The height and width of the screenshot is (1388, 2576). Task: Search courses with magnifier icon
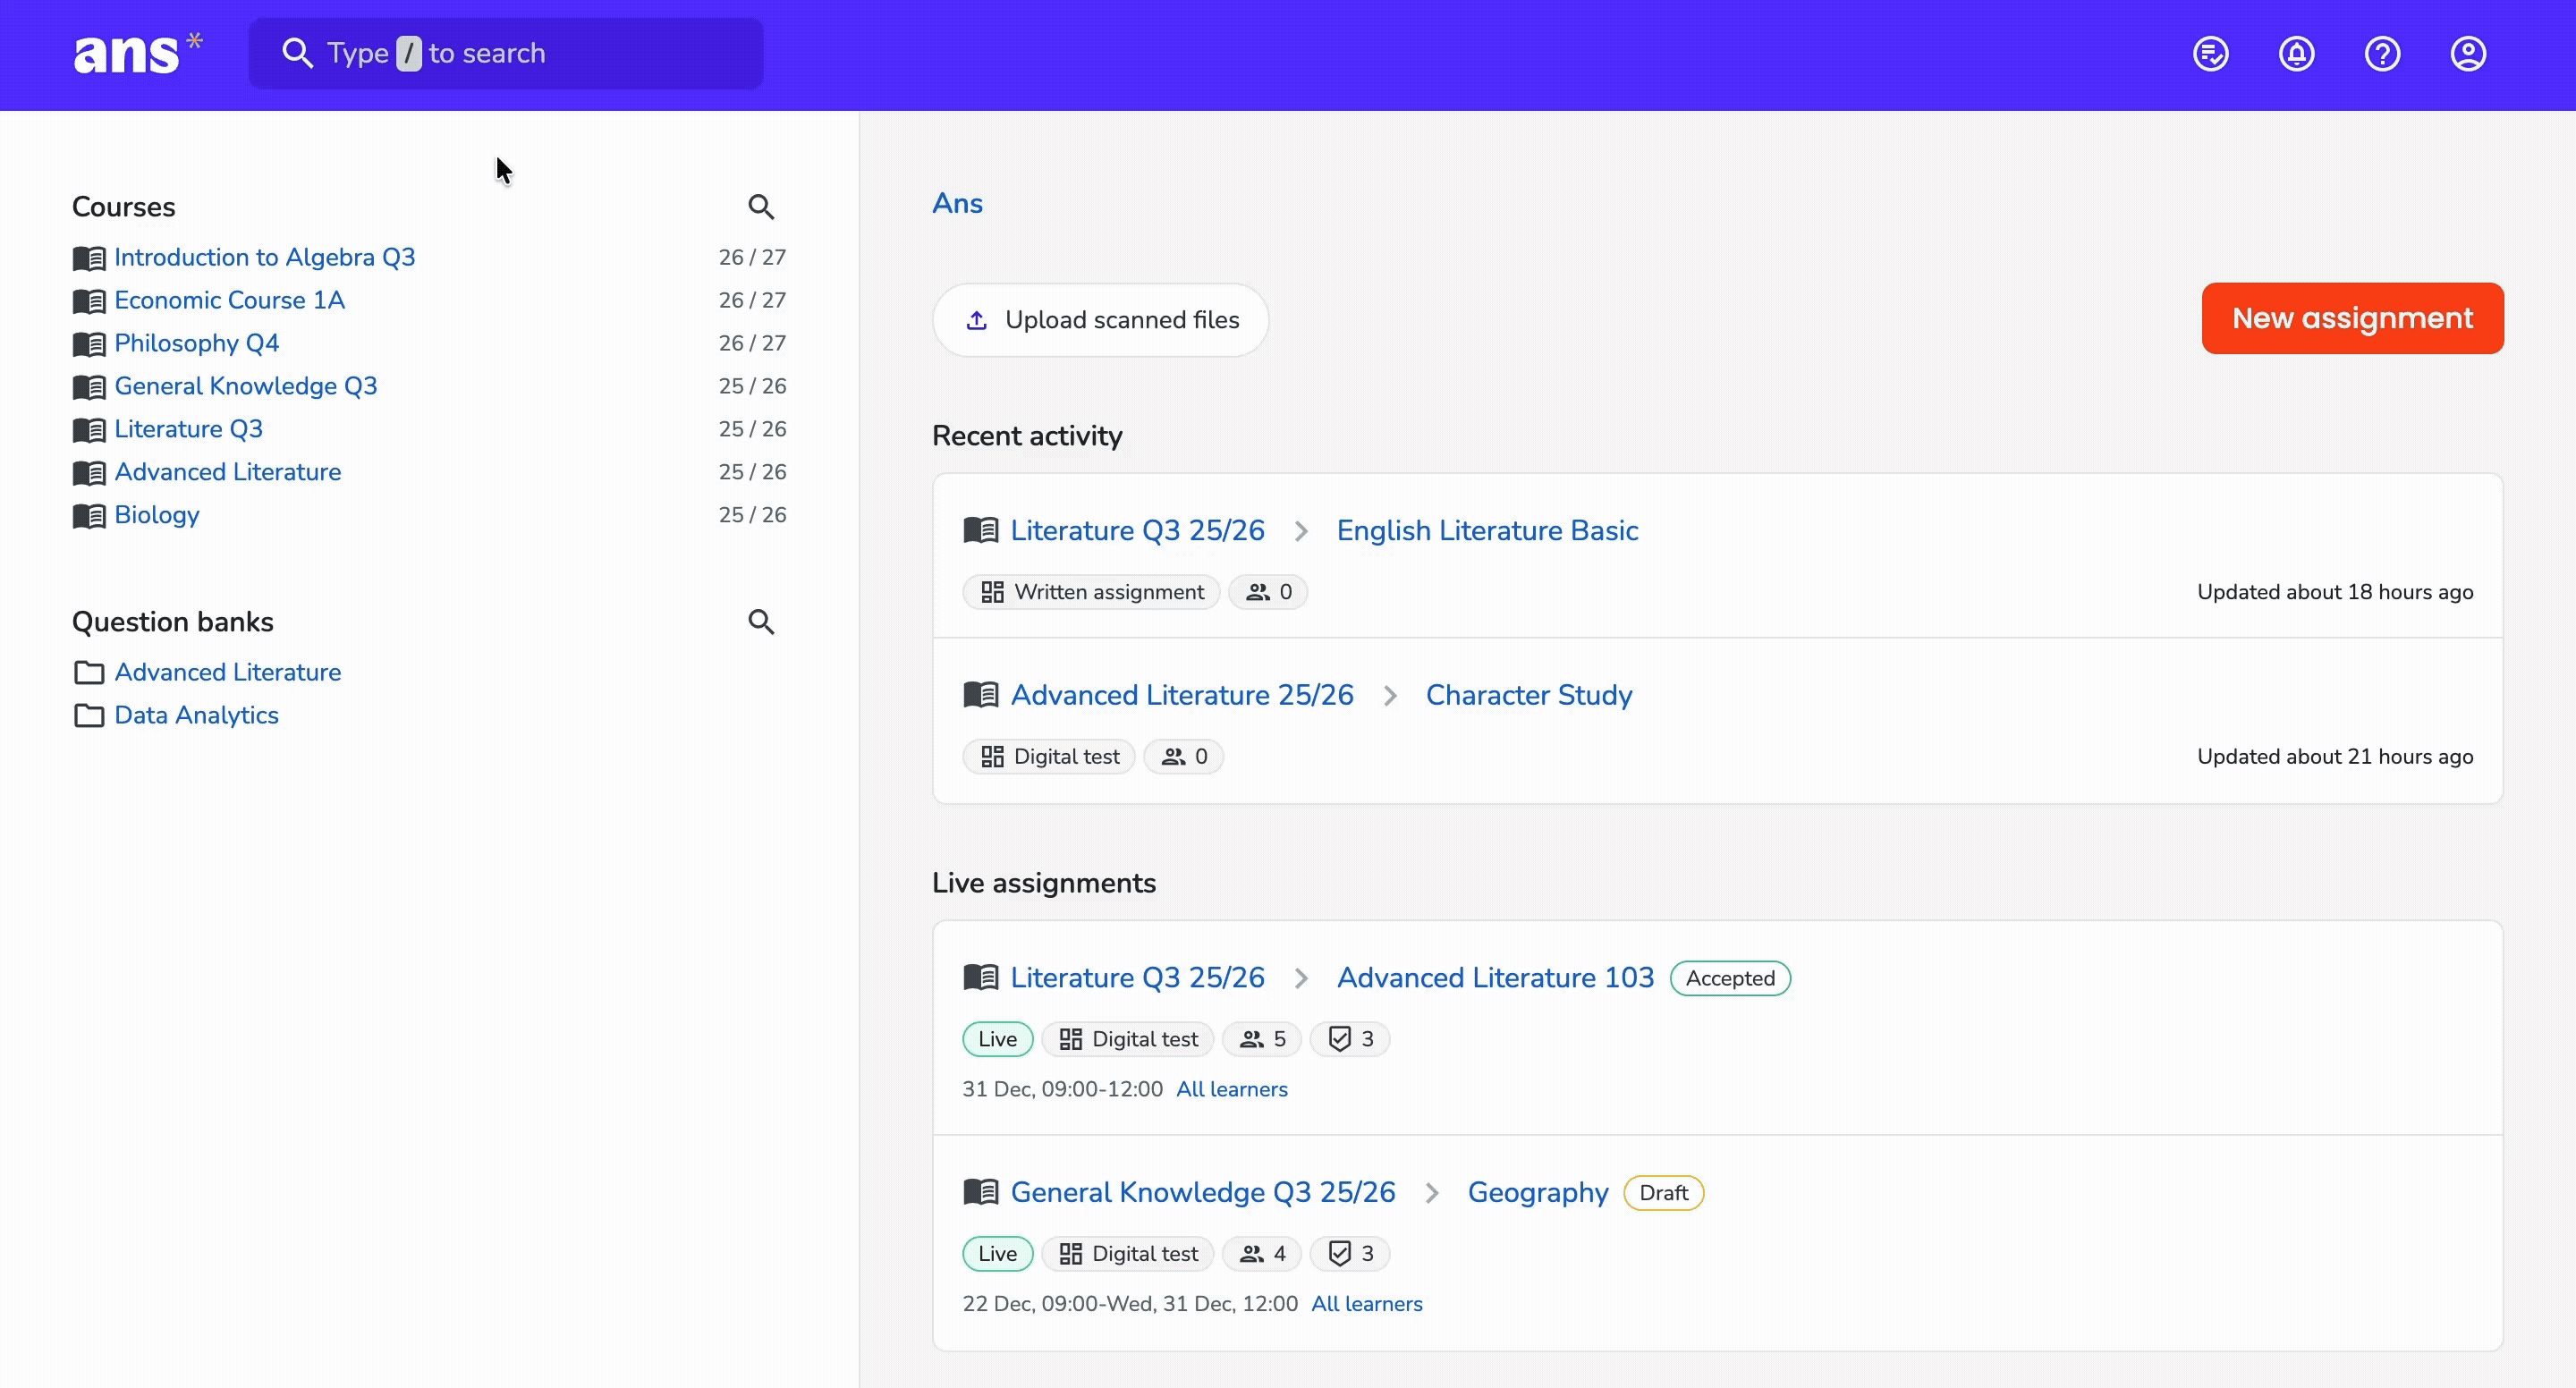coord(761,207)
